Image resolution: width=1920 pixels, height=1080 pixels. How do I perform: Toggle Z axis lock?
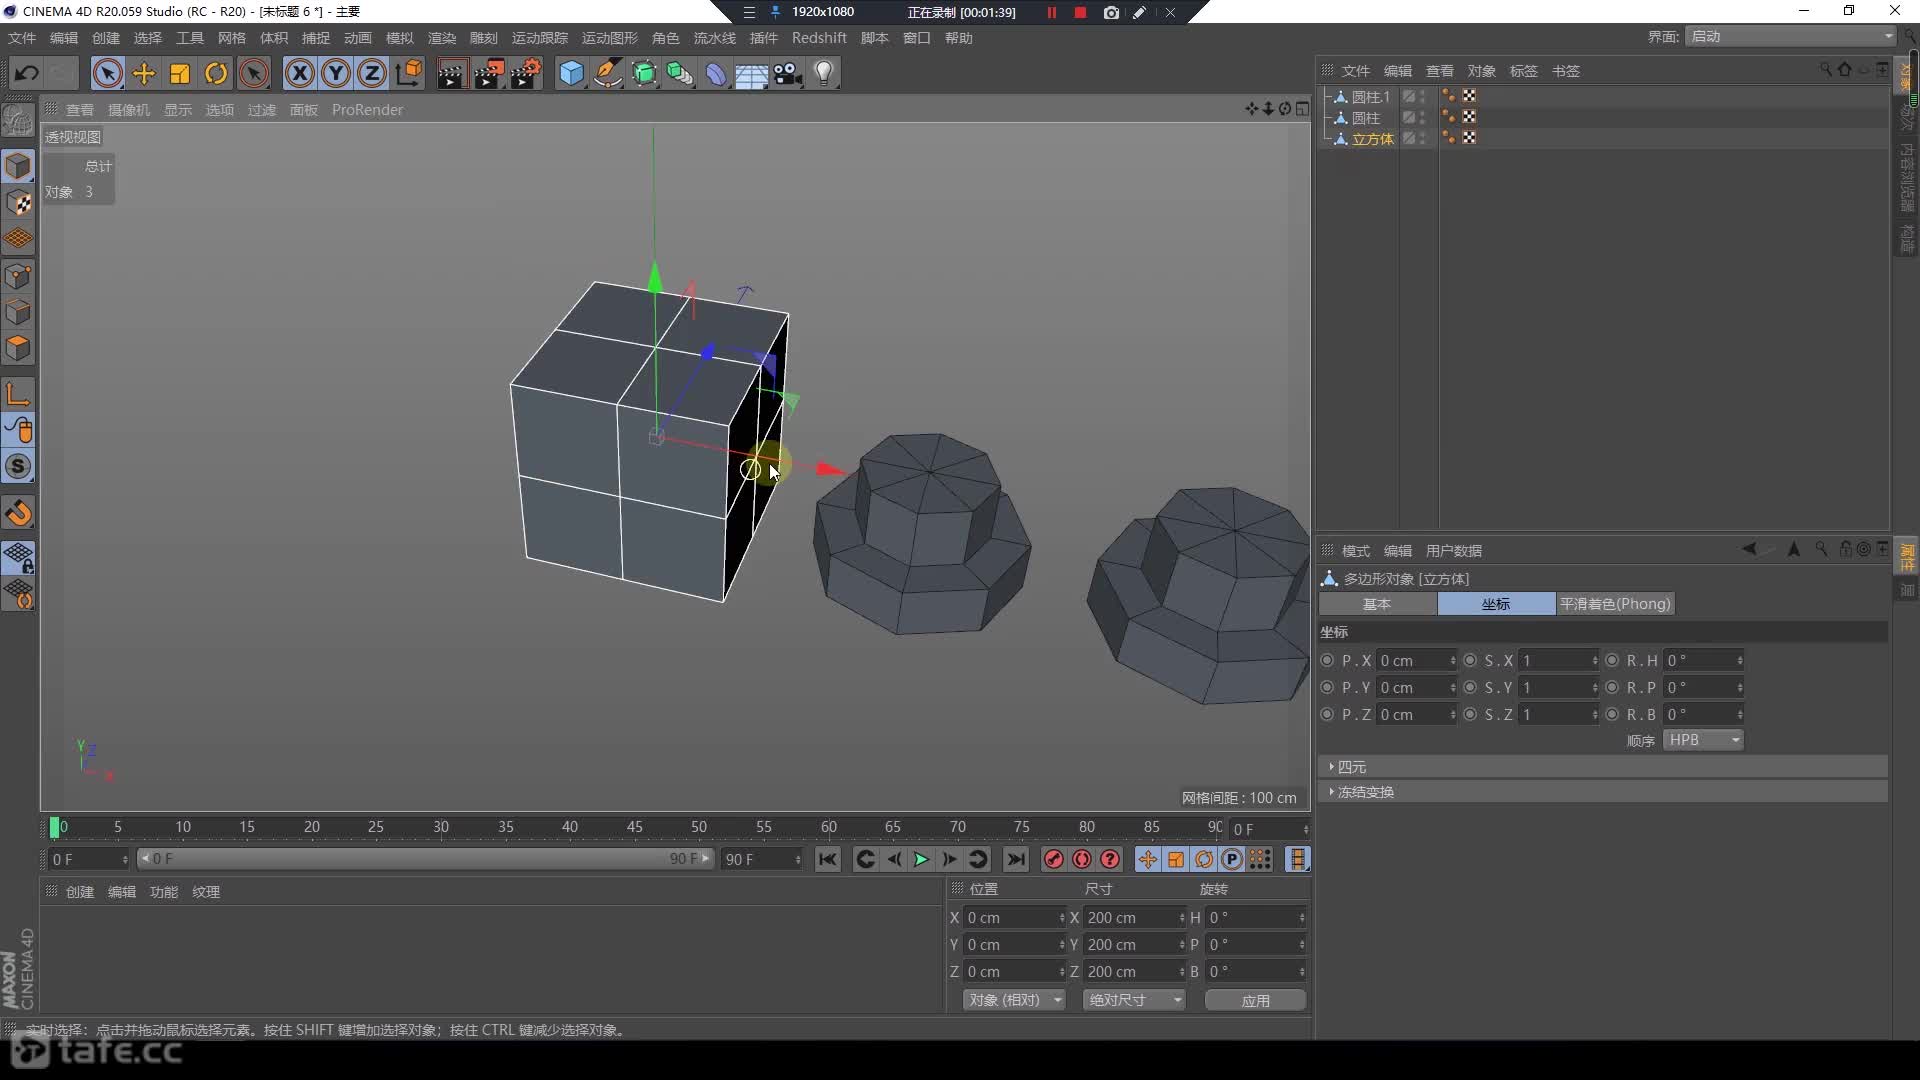tap(372, 73)
